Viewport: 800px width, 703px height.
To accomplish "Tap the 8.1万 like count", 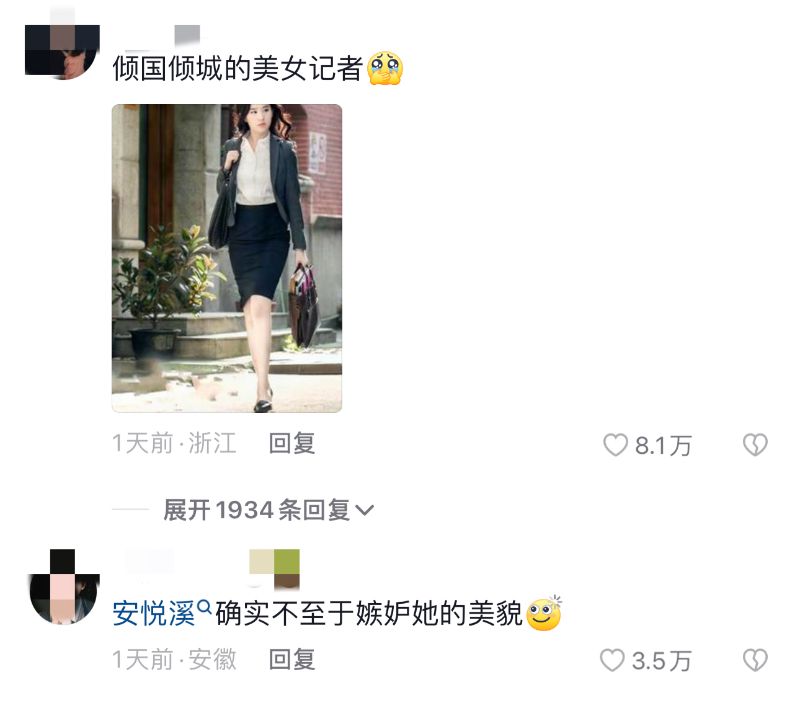I will pos(663,445).
